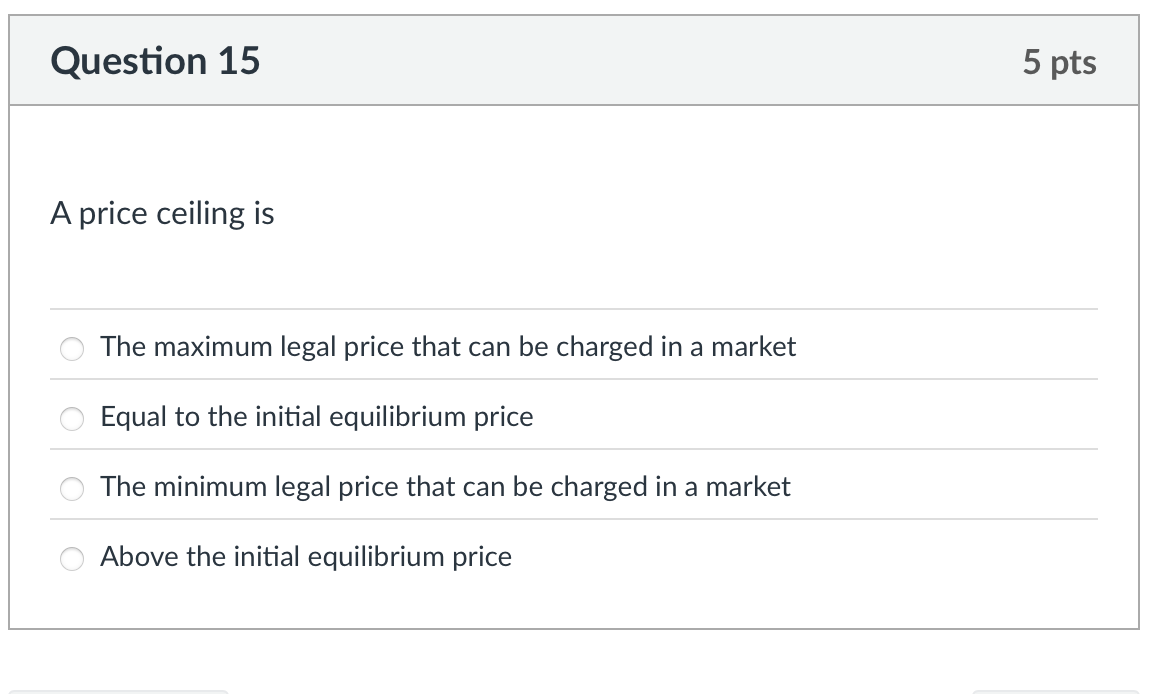
Task: Click the radio circle beside the second answer
Action: pos(71,419)
